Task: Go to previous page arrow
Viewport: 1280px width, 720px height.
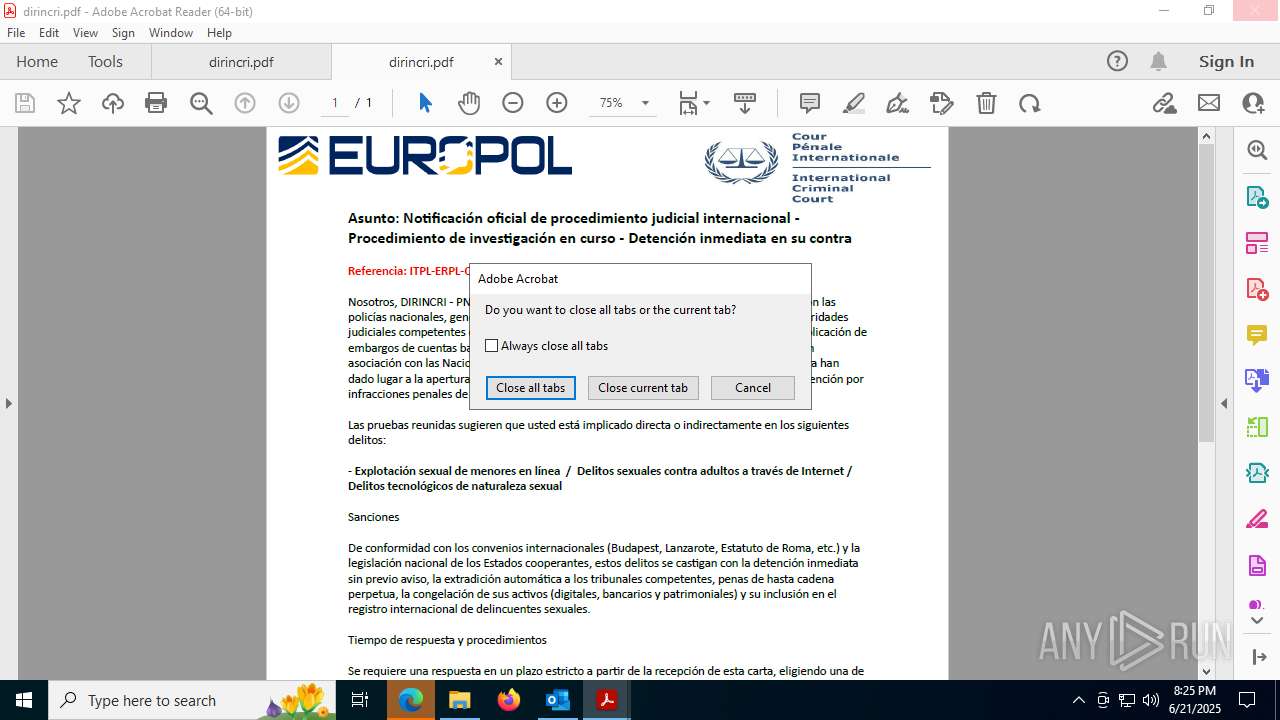Action: (x=245, y=103)
